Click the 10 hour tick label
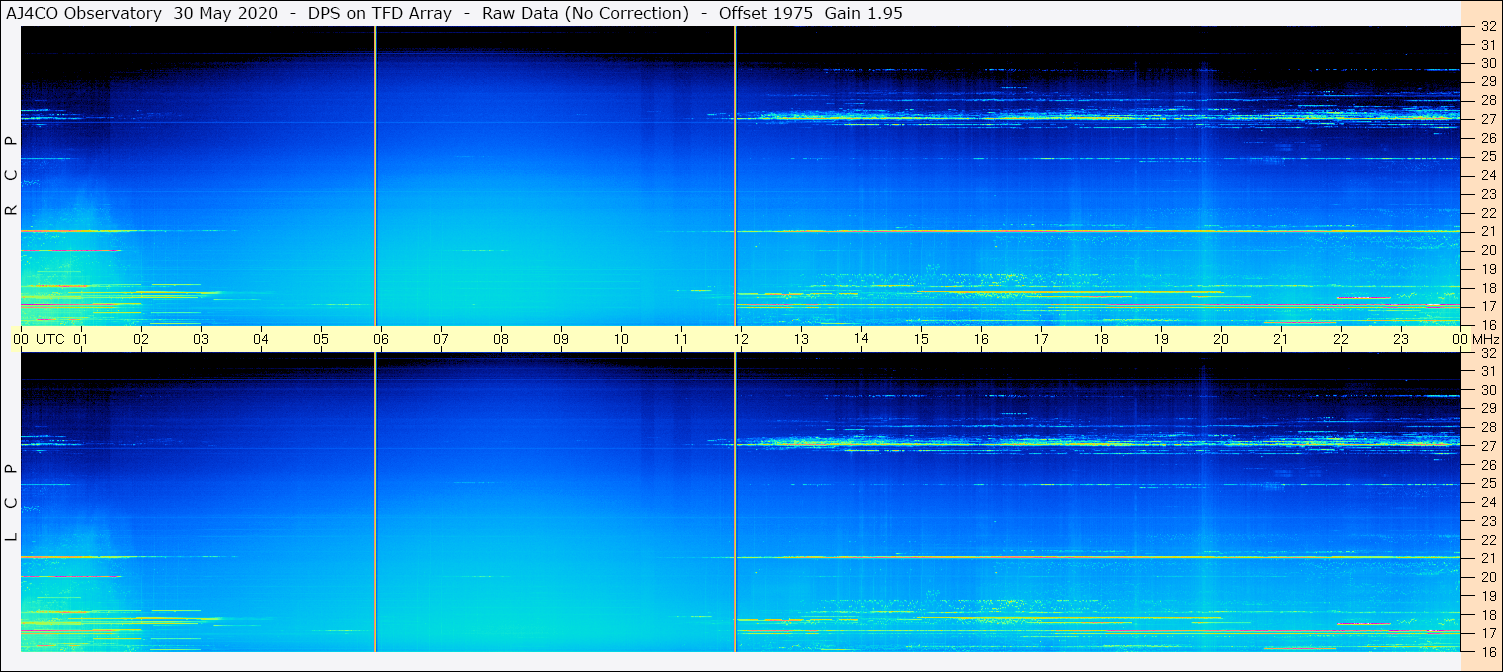 [621, 339]
